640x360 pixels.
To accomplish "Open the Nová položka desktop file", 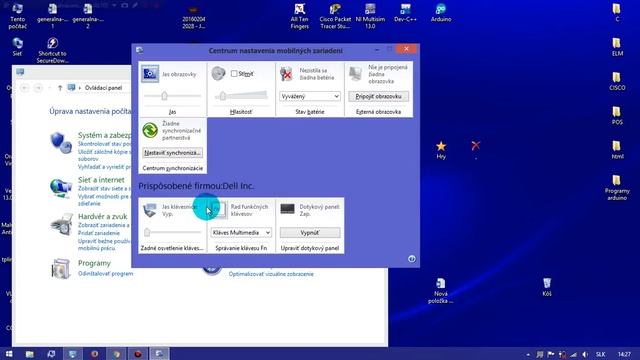I will tap(440, 290).
